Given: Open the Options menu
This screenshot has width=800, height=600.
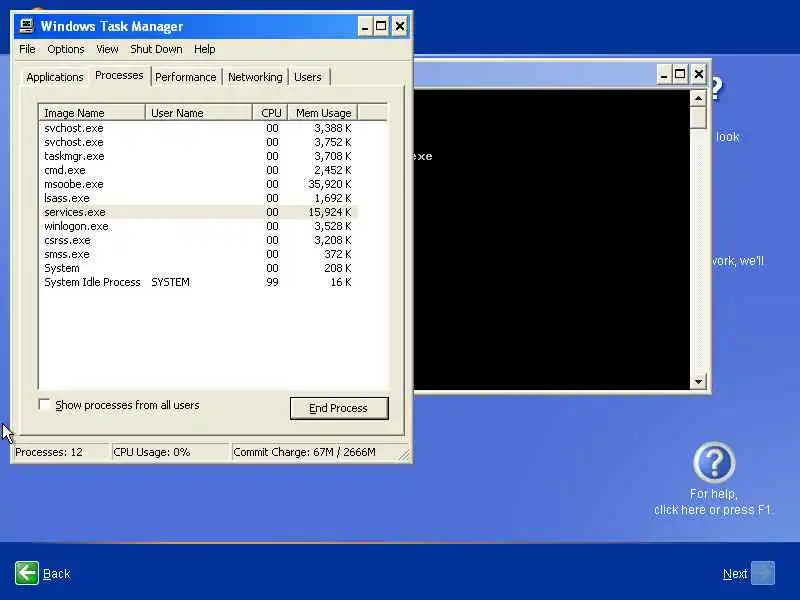Looking at the screenshot, I should click(x=66, y=49).
